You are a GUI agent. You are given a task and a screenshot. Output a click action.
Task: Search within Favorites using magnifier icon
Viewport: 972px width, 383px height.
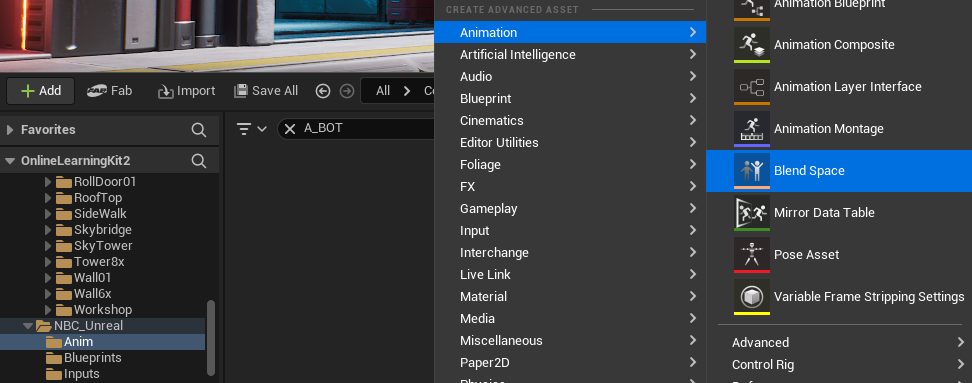198,130
